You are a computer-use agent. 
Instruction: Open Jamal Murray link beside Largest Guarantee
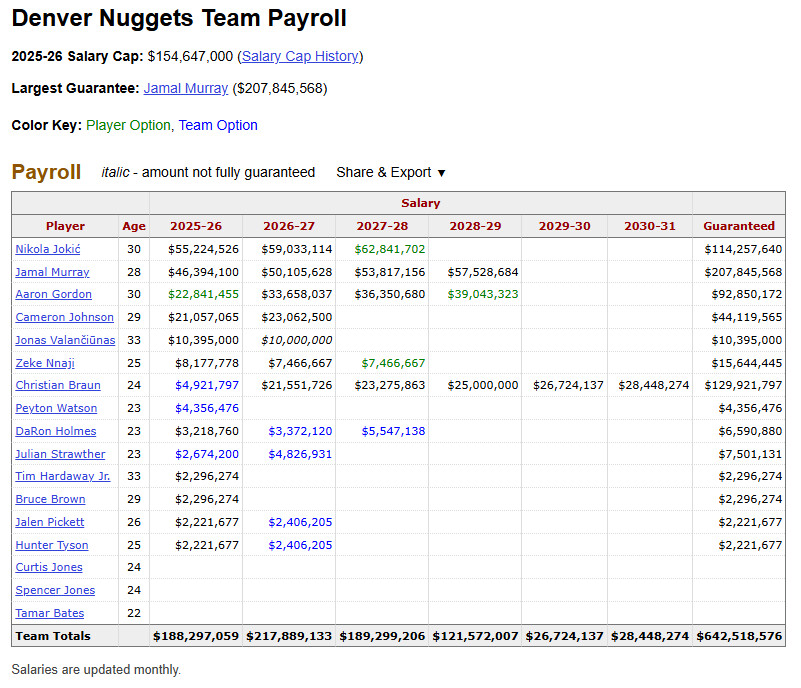click(185, 88)
